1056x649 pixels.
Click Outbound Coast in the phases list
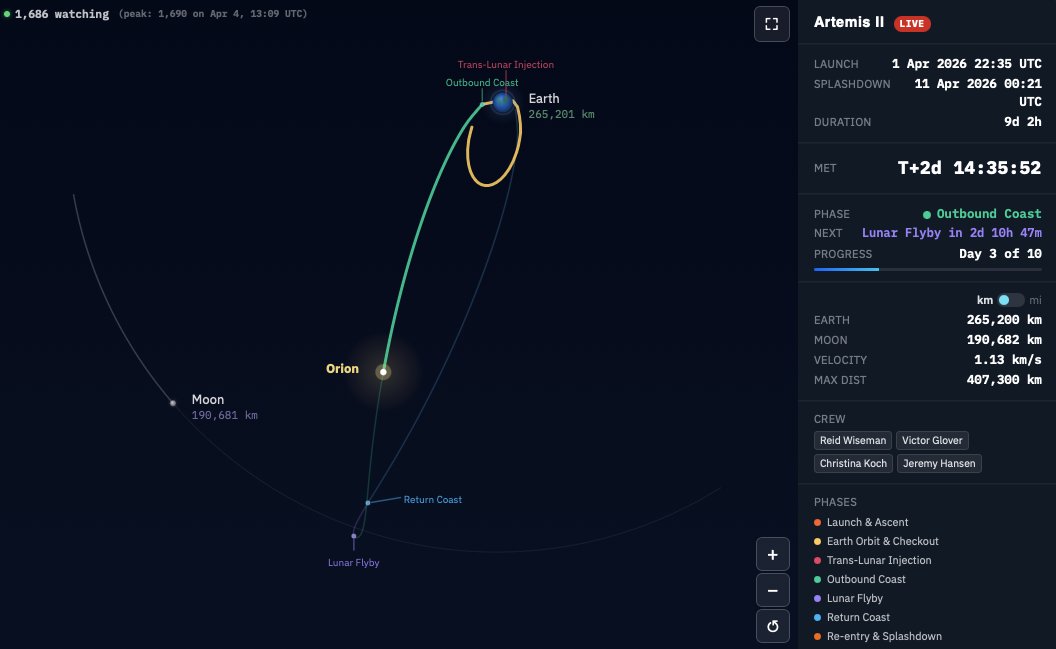pos(859,579)
